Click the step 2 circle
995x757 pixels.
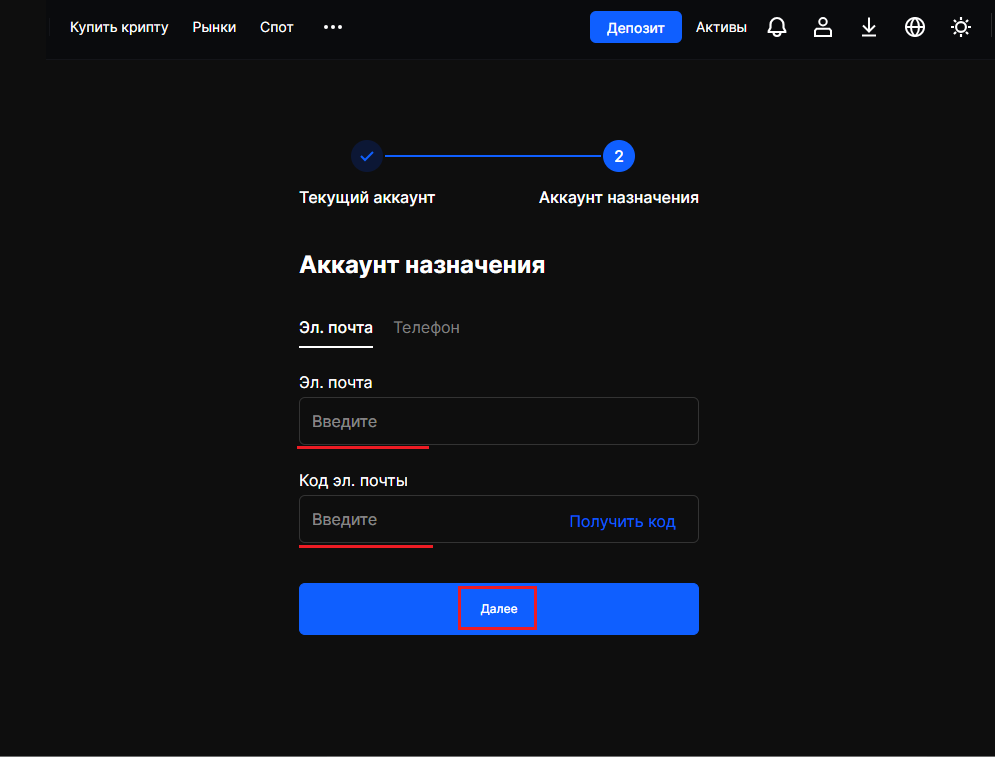click(619, 156)
